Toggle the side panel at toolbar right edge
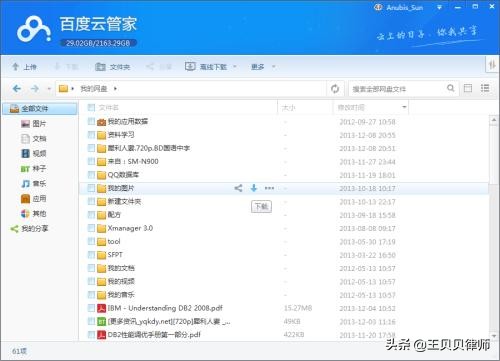The width and height of the screenshot is (500, 361). [492, 65]
